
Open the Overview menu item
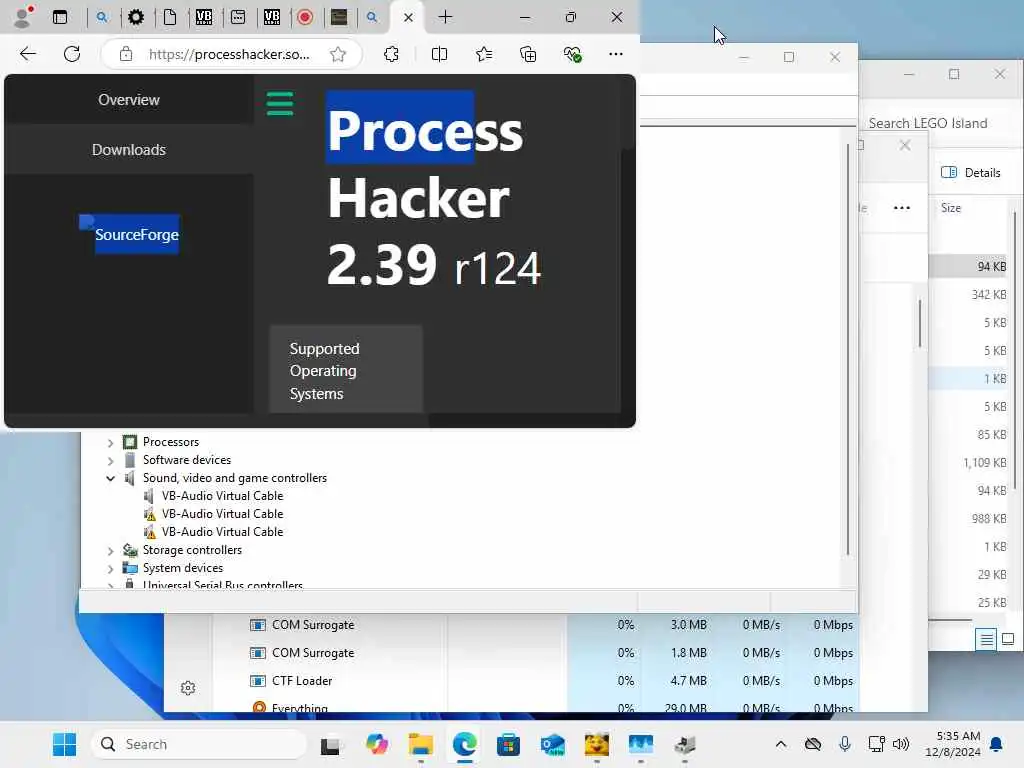[x=129, y=100]
